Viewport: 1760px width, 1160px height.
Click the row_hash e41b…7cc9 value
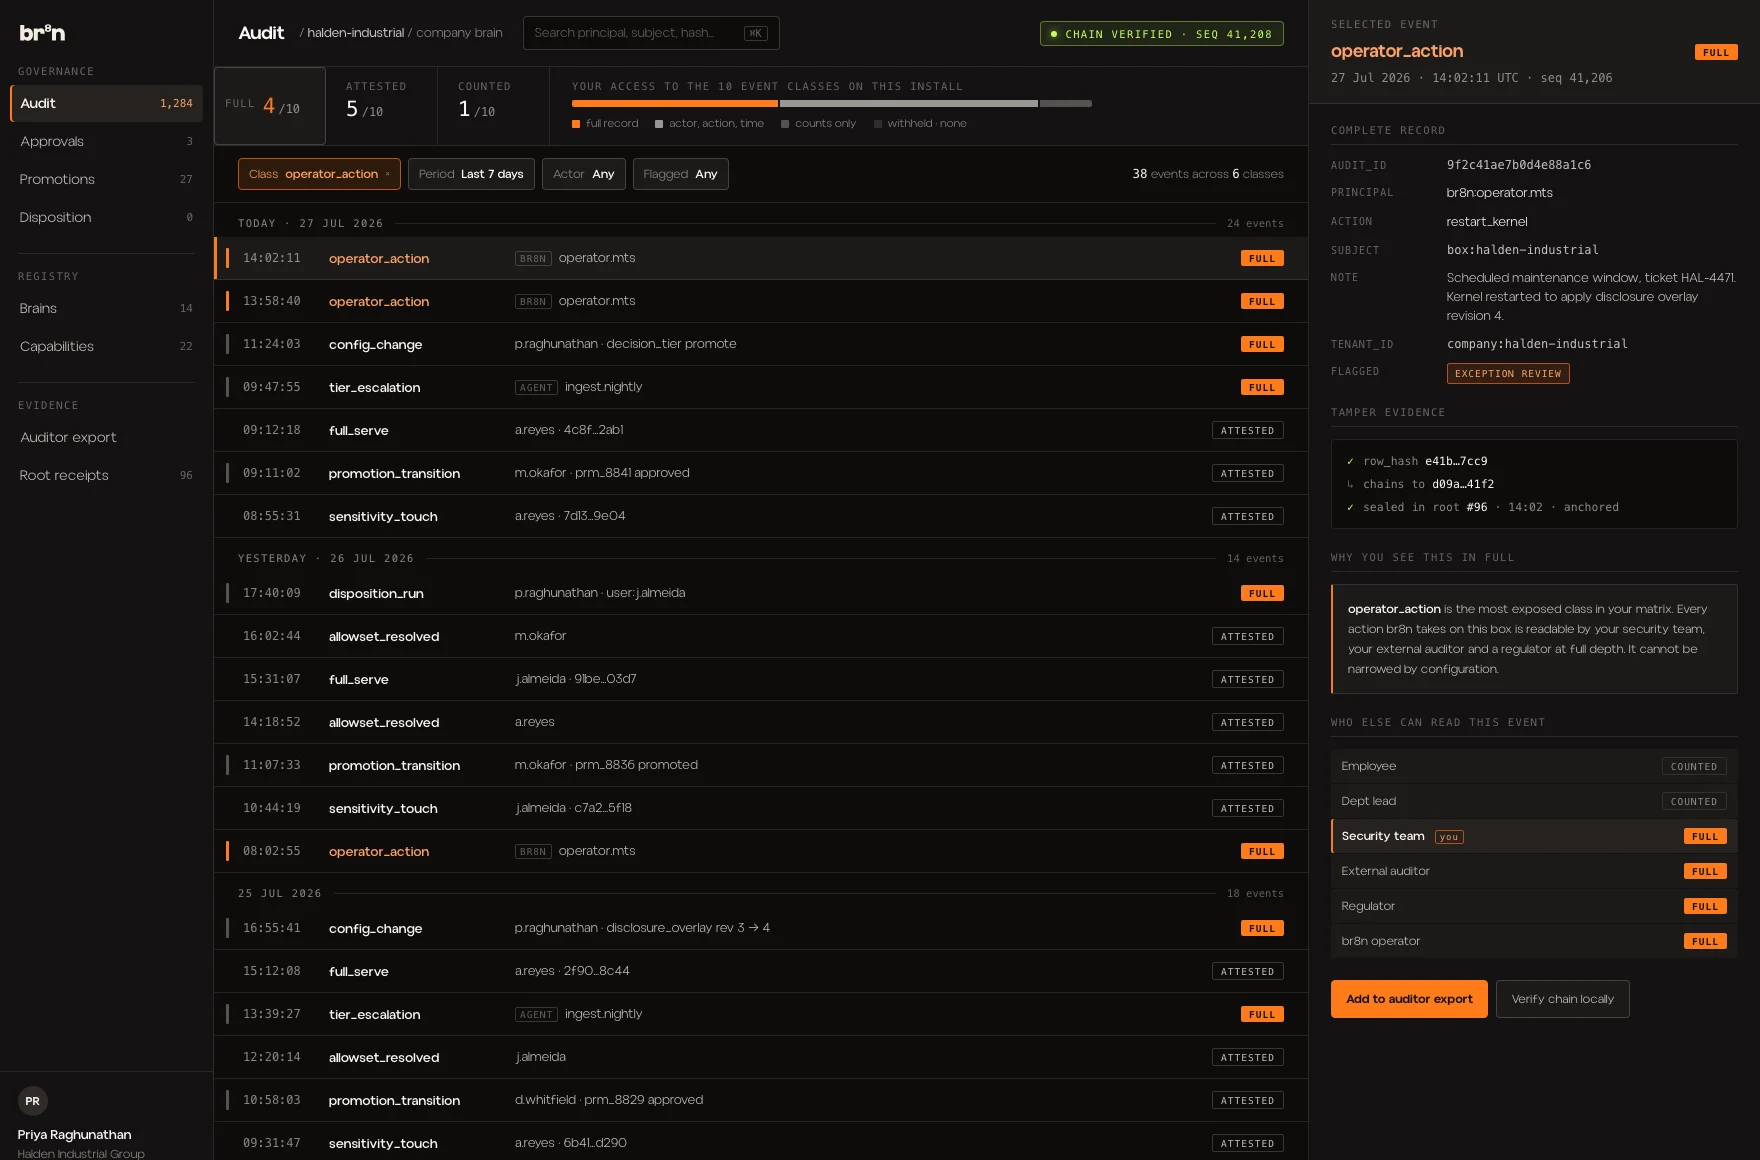[x=1456, y=461]
